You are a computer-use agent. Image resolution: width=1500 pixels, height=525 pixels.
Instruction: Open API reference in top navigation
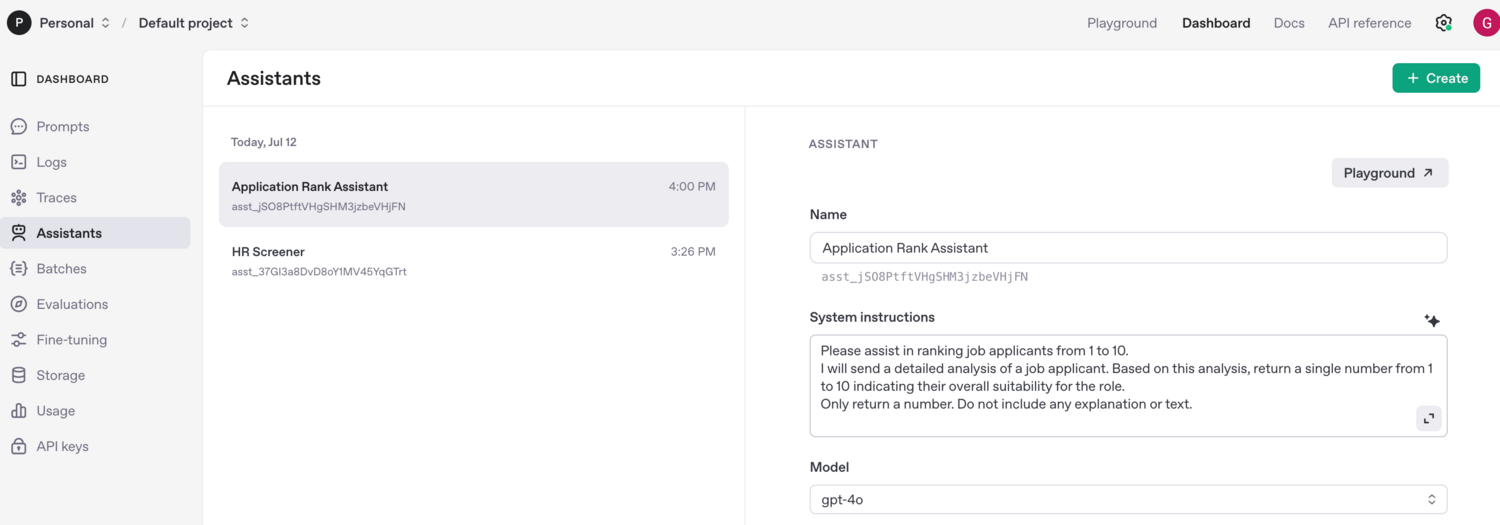1370,23
